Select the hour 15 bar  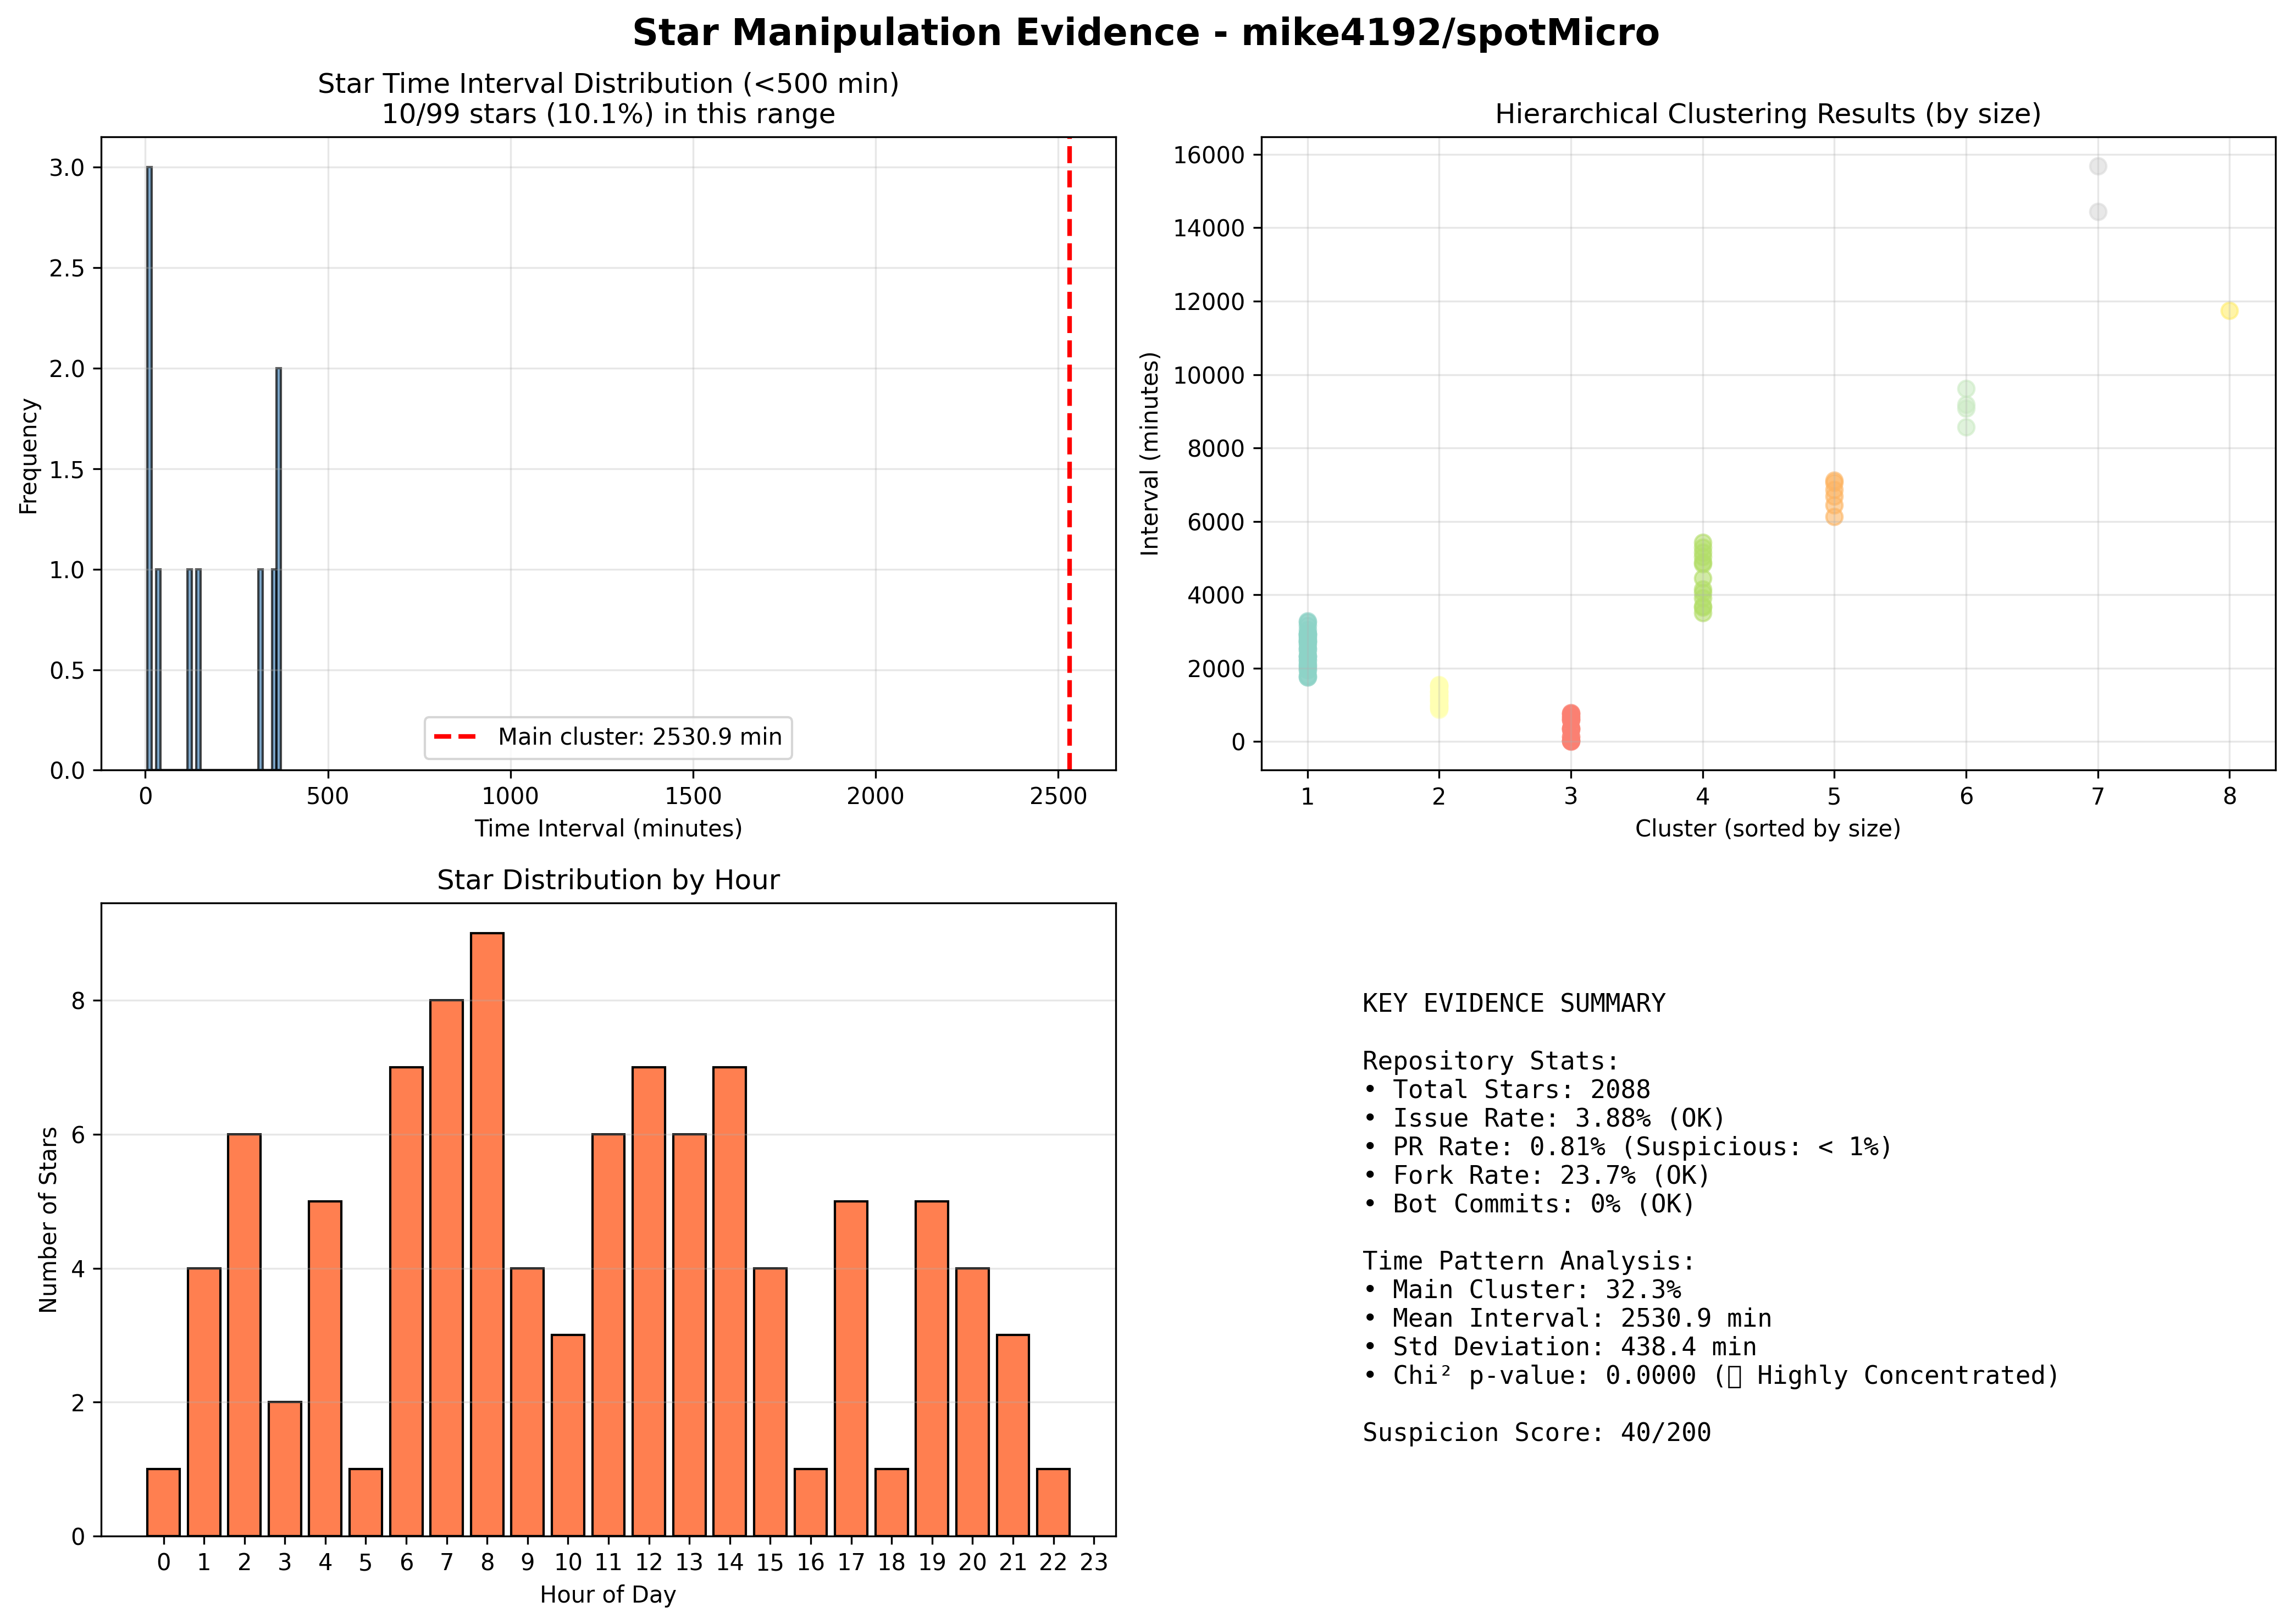[770, 1402]
